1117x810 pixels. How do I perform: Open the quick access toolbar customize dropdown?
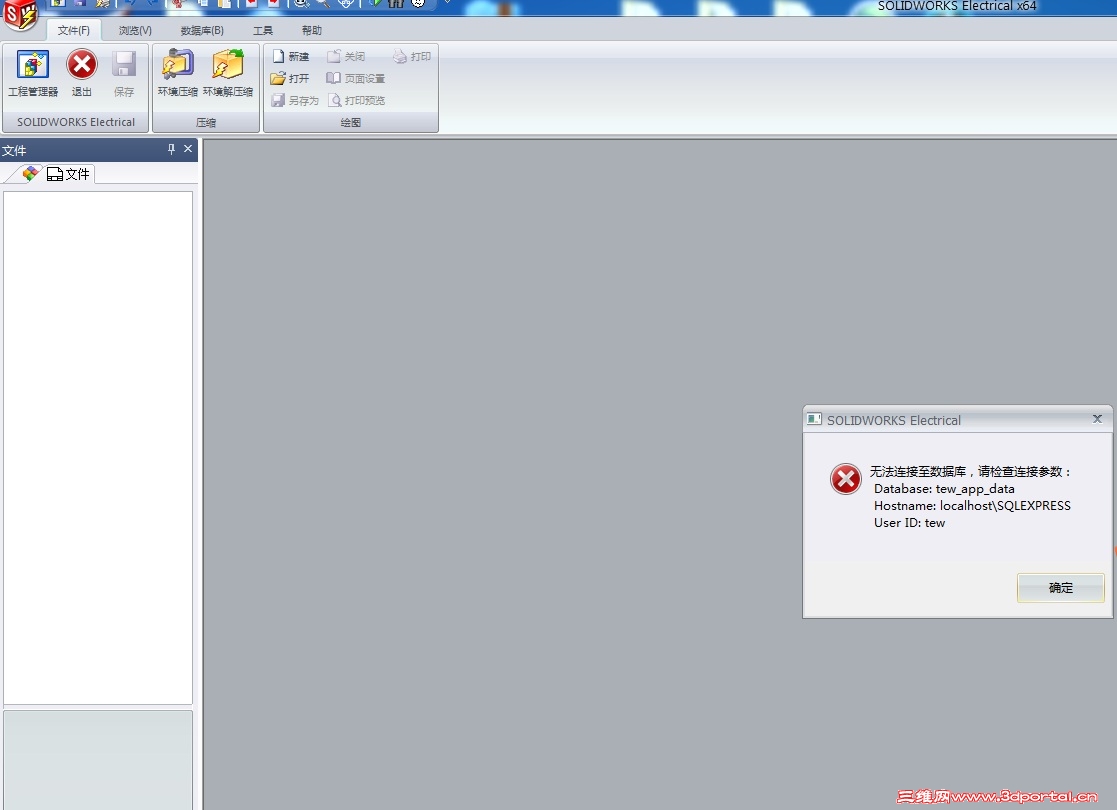447,3
